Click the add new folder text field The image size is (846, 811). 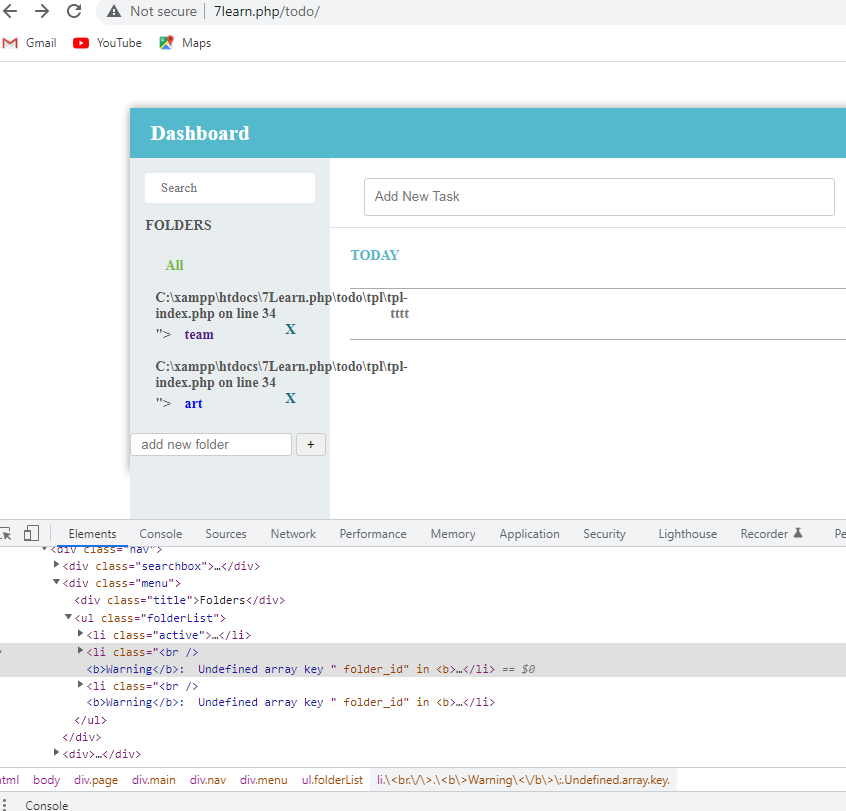211,445
